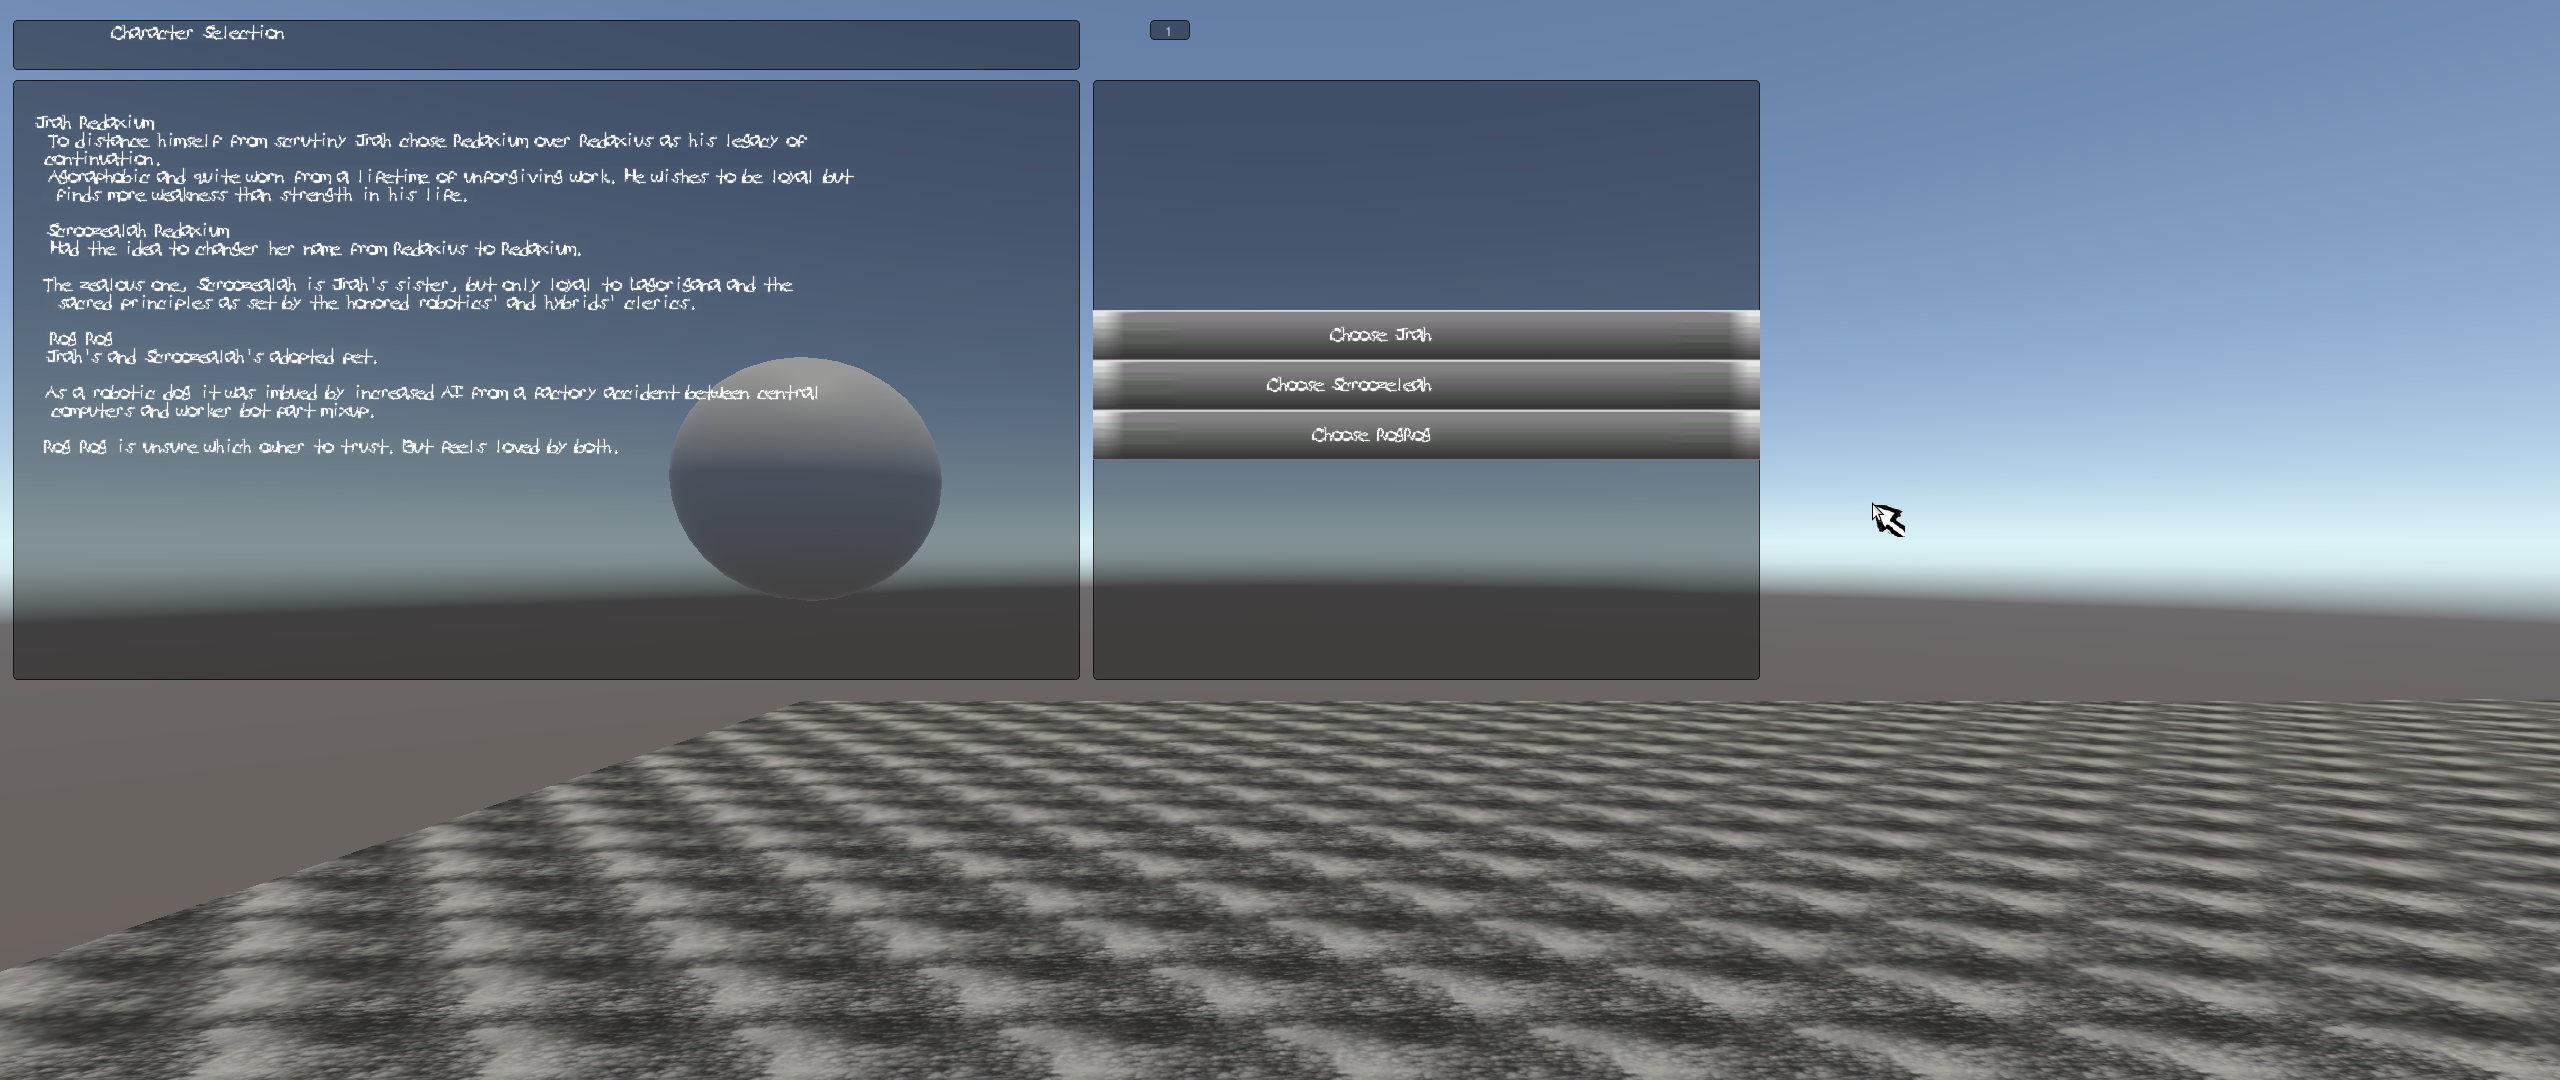2560x1080 pixels.
Task: Click empty panel area below Choose RogRog
Action: [1425, 570]
